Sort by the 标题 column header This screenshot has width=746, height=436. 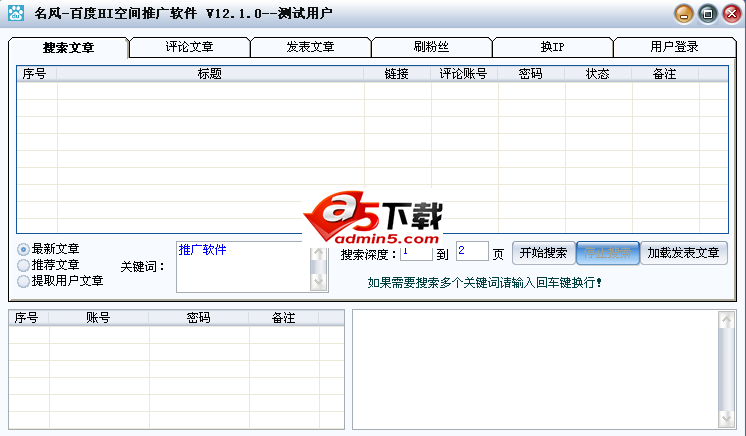pyautogui.click(x=210, y=74)
